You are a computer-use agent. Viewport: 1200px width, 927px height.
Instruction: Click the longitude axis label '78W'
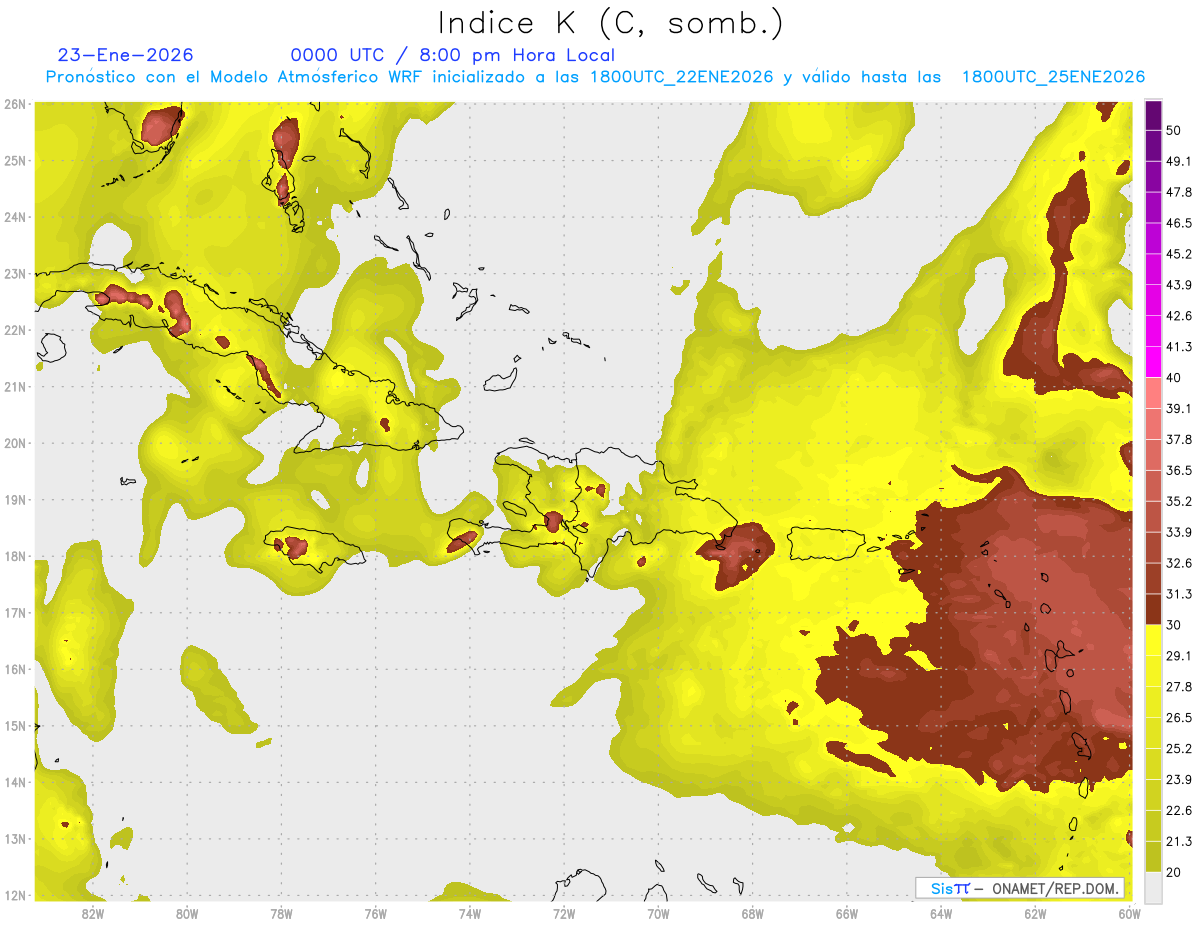tap(281, 913)
